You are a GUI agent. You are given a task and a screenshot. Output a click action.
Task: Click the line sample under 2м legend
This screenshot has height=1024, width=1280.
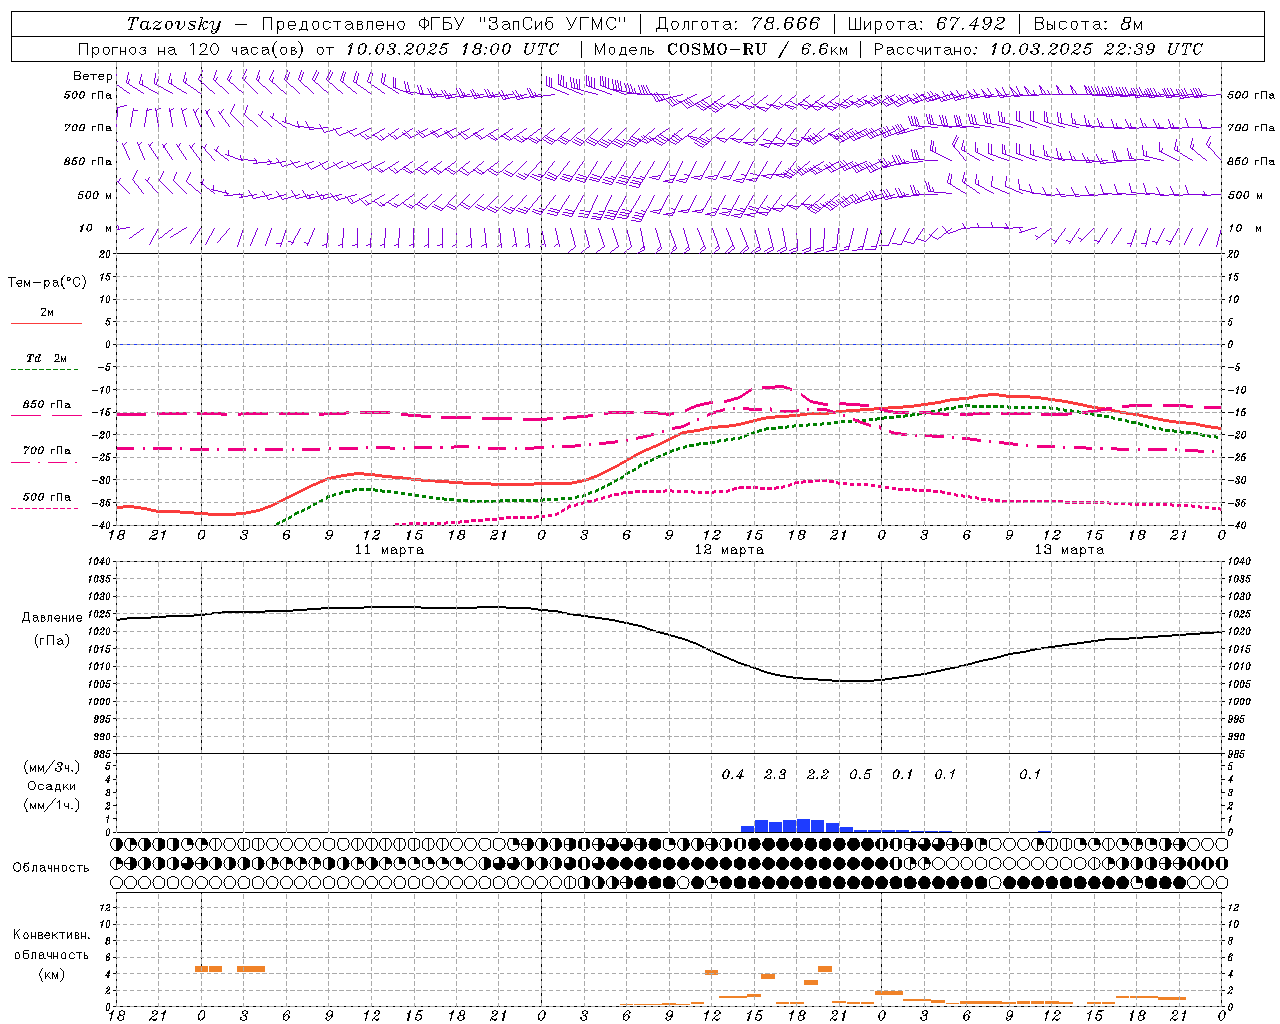click(46, 324)
